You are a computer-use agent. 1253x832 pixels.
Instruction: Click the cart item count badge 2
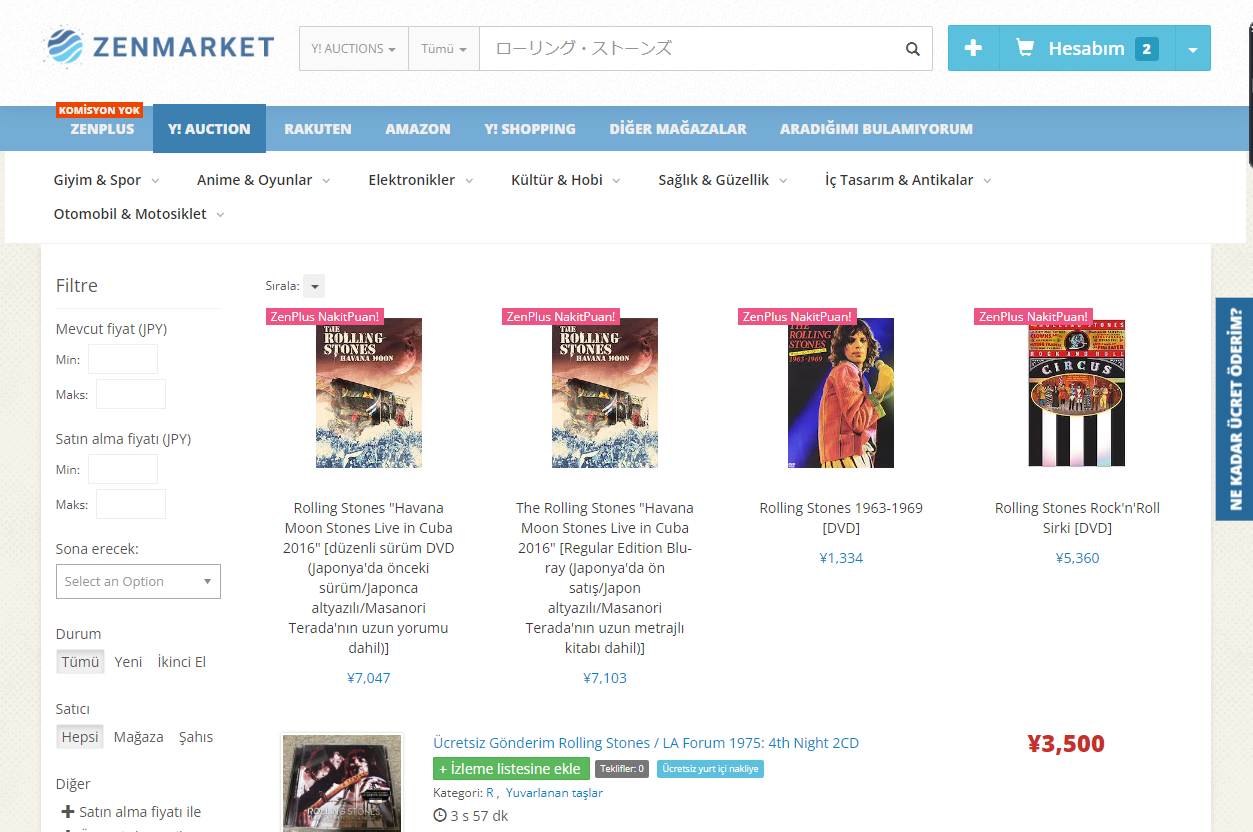[1146, 48]
